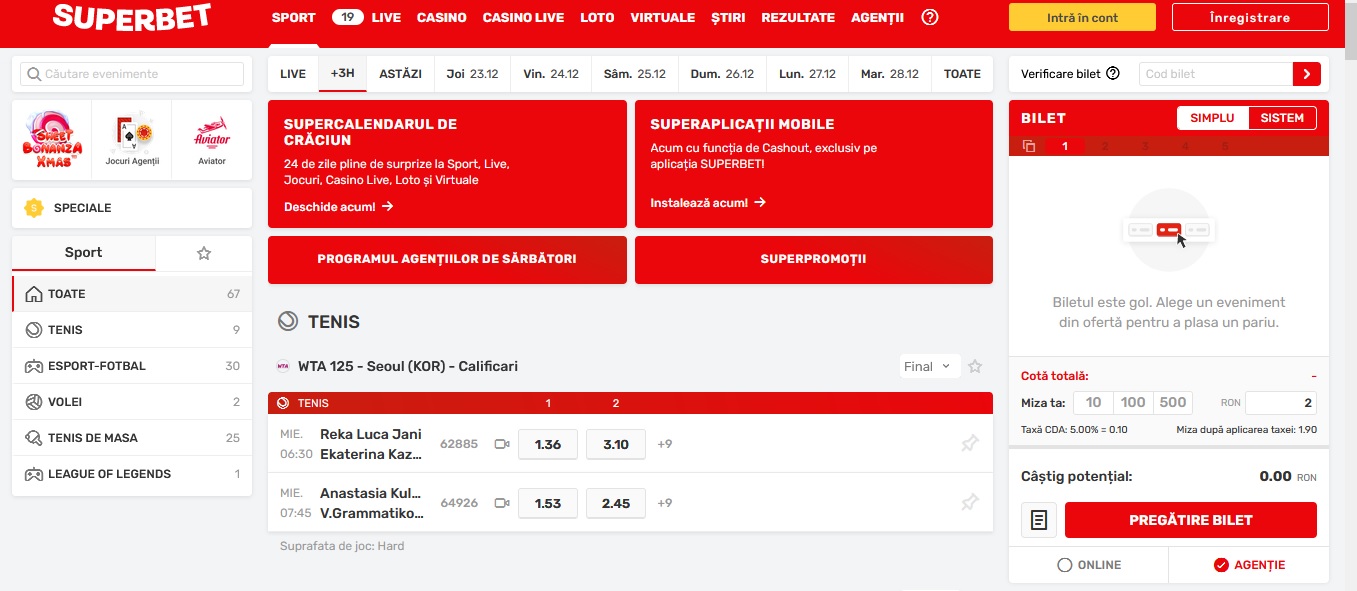This screenshot has height=591, width=1357.
Task: Open the help question mark in the top navigation
Action: click(x=930, y=17)
